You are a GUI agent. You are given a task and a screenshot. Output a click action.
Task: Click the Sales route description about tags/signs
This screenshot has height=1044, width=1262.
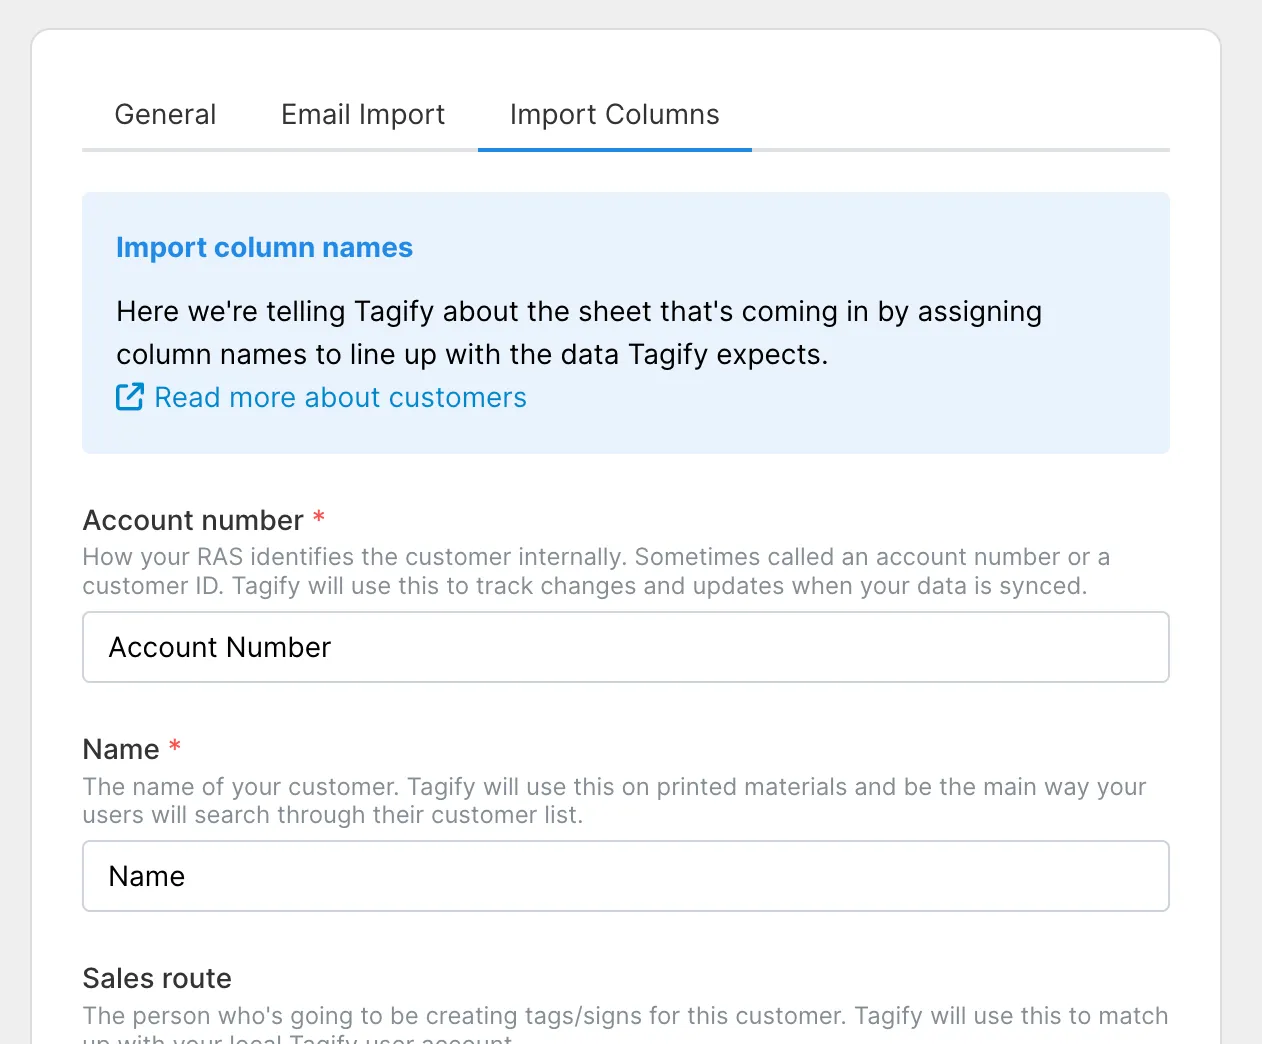(x=625, y=1024)
